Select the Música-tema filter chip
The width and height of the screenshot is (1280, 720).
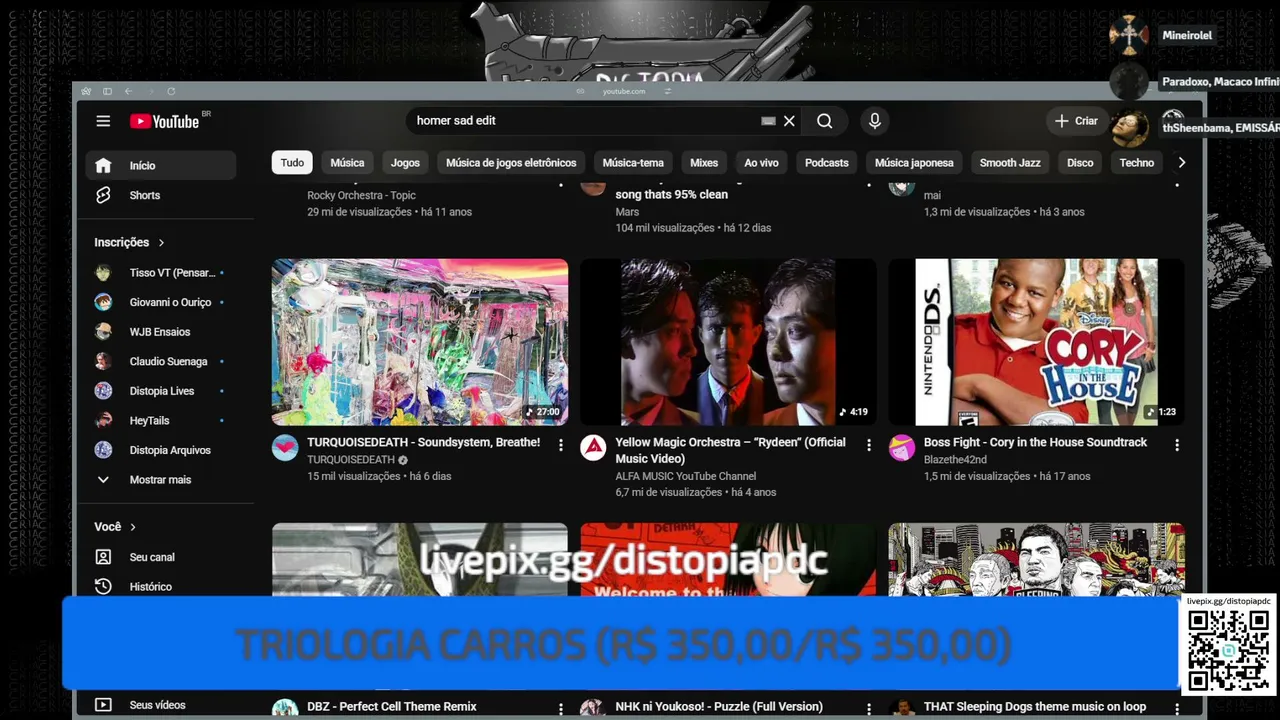click(x=633, y=163)
